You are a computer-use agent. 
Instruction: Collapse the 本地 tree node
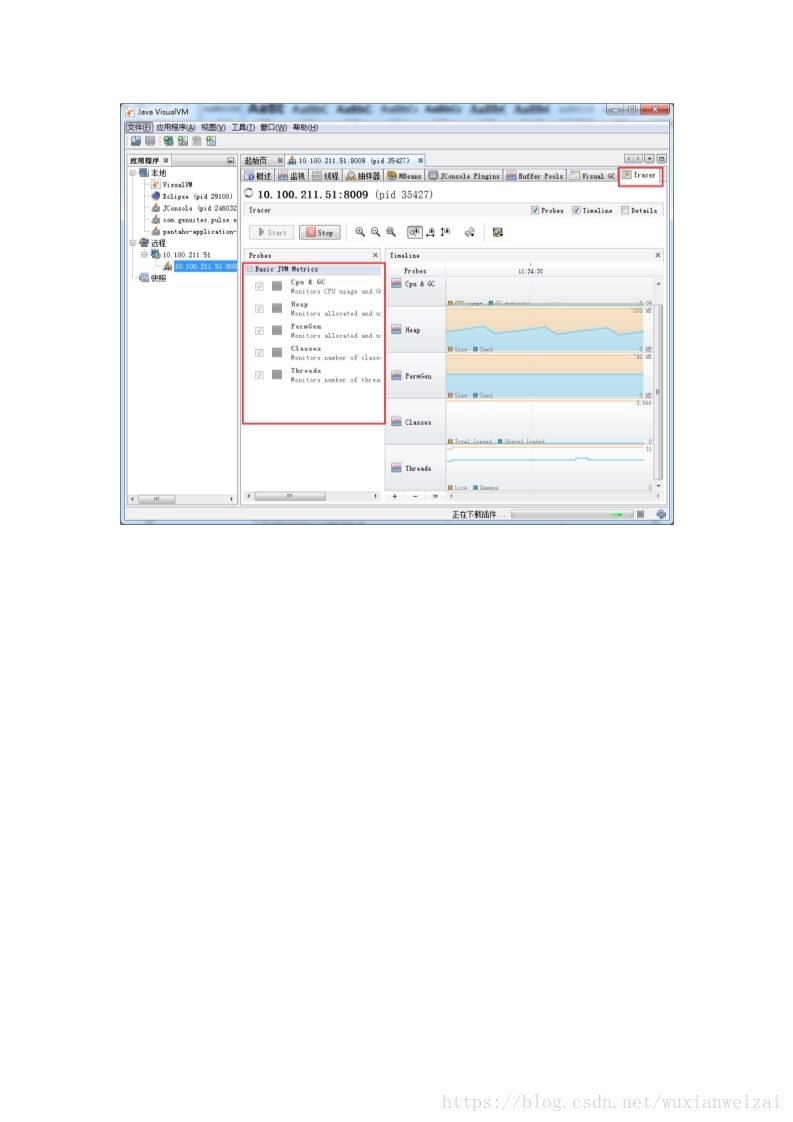click(133, 172)
